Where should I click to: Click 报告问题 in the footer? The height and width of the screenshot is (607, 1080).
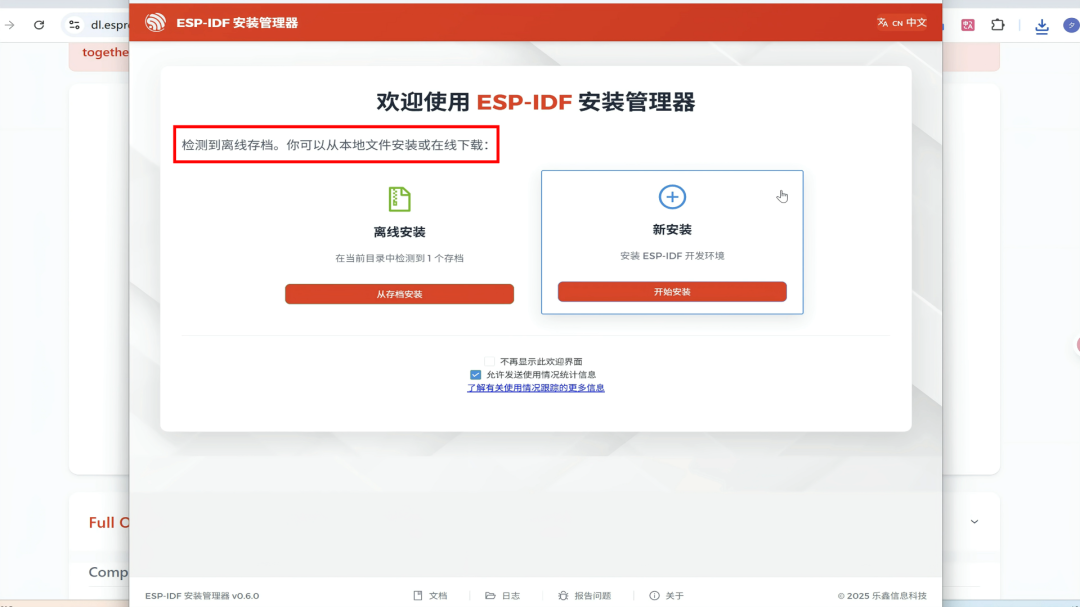click(x=585, y=596)
